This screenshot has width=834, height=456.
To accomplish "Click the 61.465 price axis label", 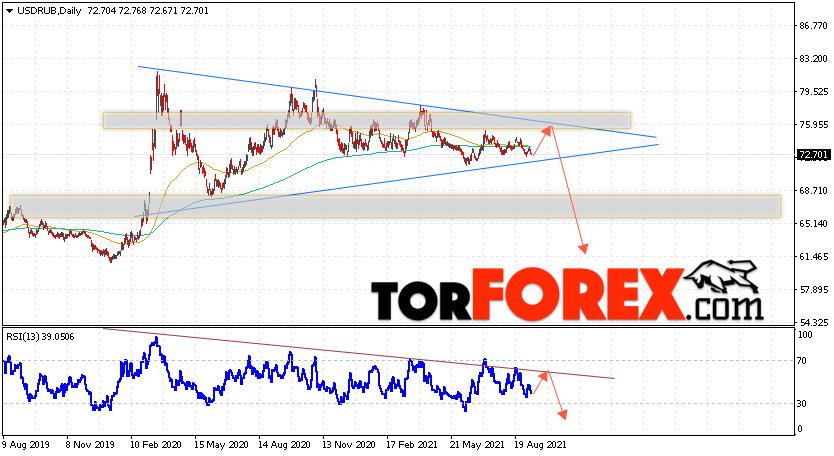I will (x=814, y=256).
